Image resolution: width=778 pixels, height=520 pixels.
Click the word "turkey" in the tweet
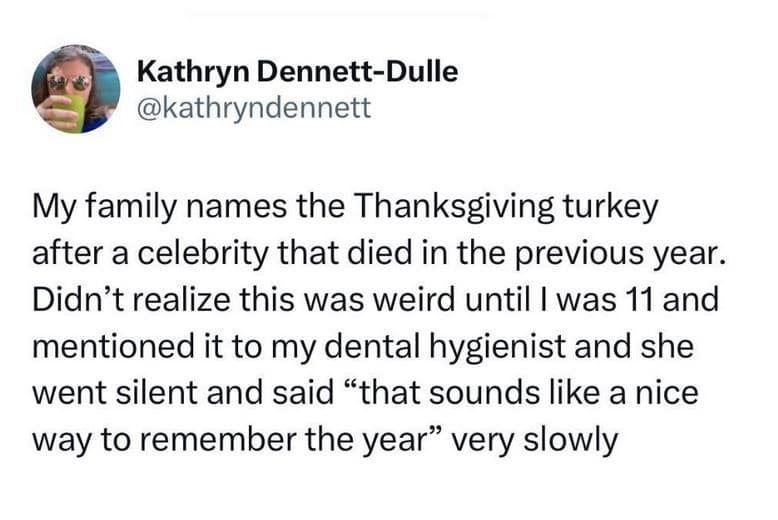point(612,209)
